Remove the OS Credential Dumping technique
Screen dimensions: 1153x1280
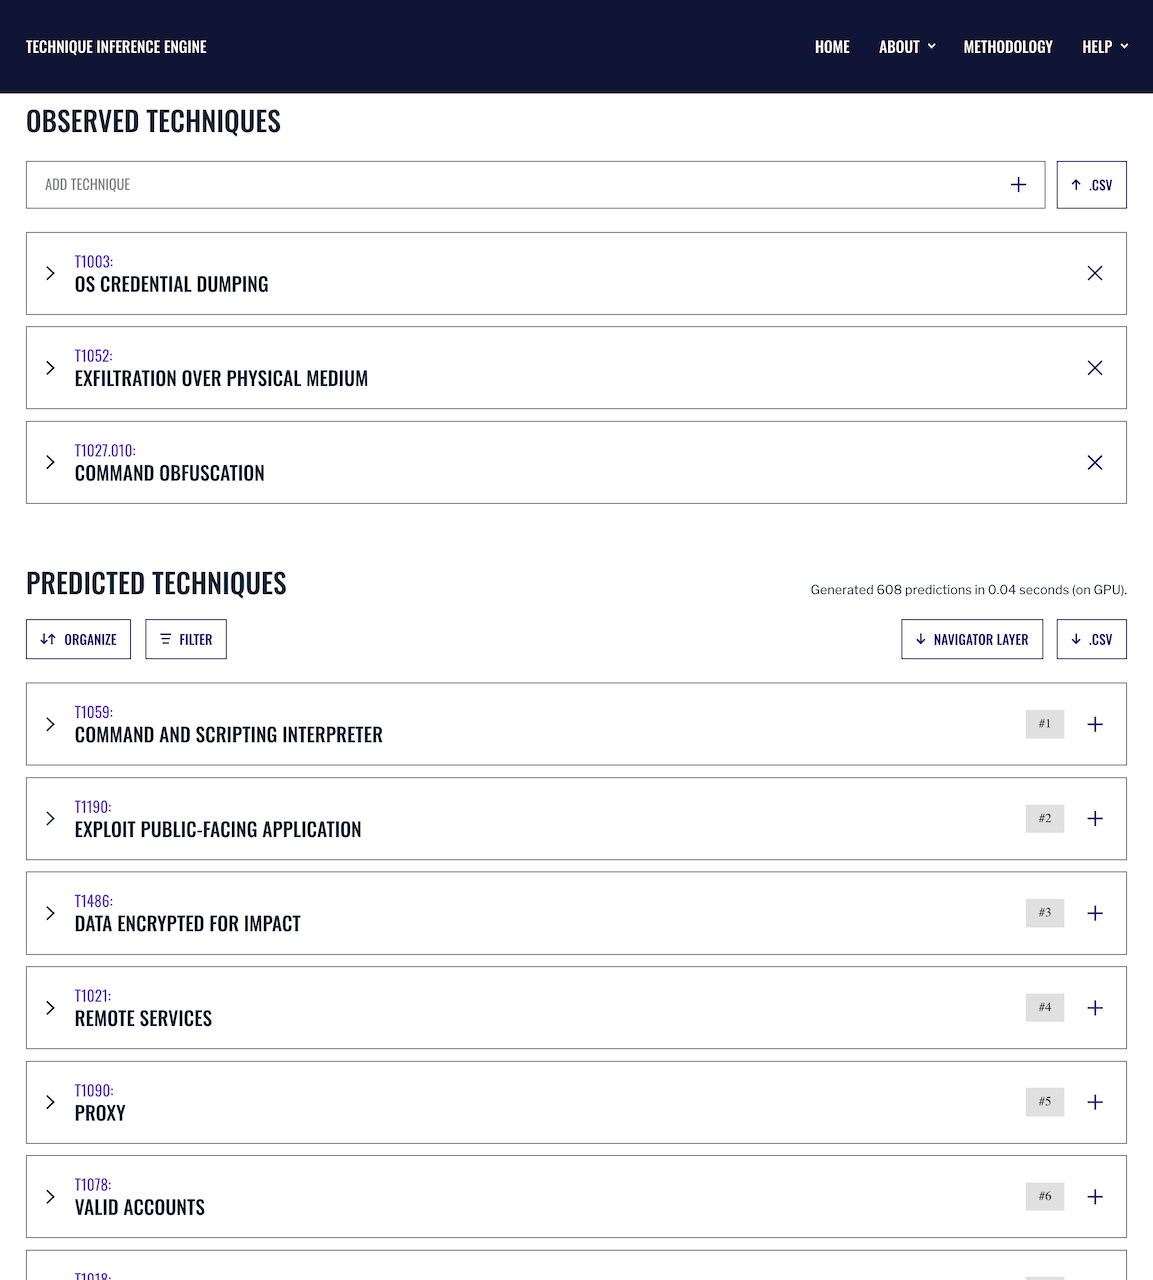pyautogui.click(x=1095, y=273)
